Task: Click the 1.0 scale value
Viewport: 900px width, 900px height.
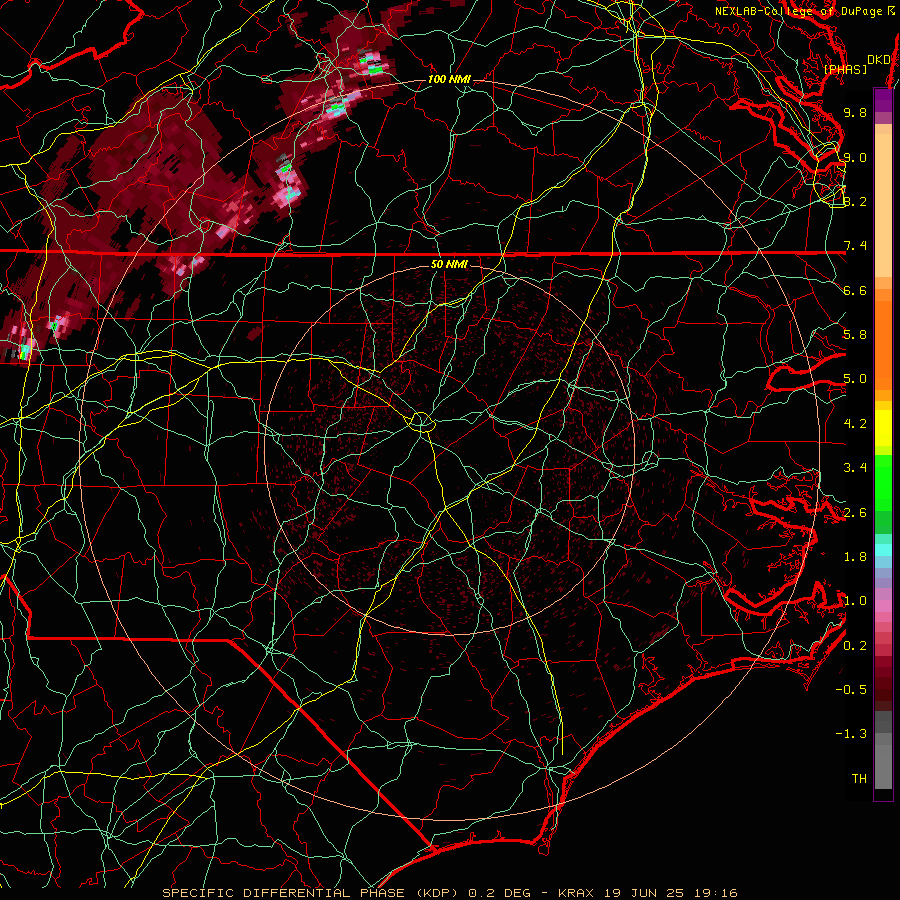Action: [855, 601]
